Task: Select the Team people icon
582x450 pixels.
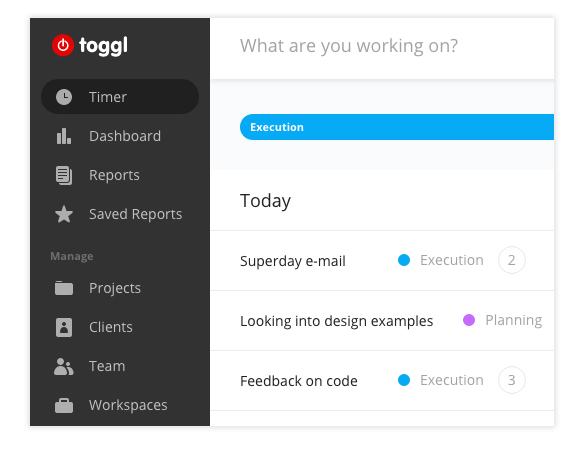Action: [64, 366]
